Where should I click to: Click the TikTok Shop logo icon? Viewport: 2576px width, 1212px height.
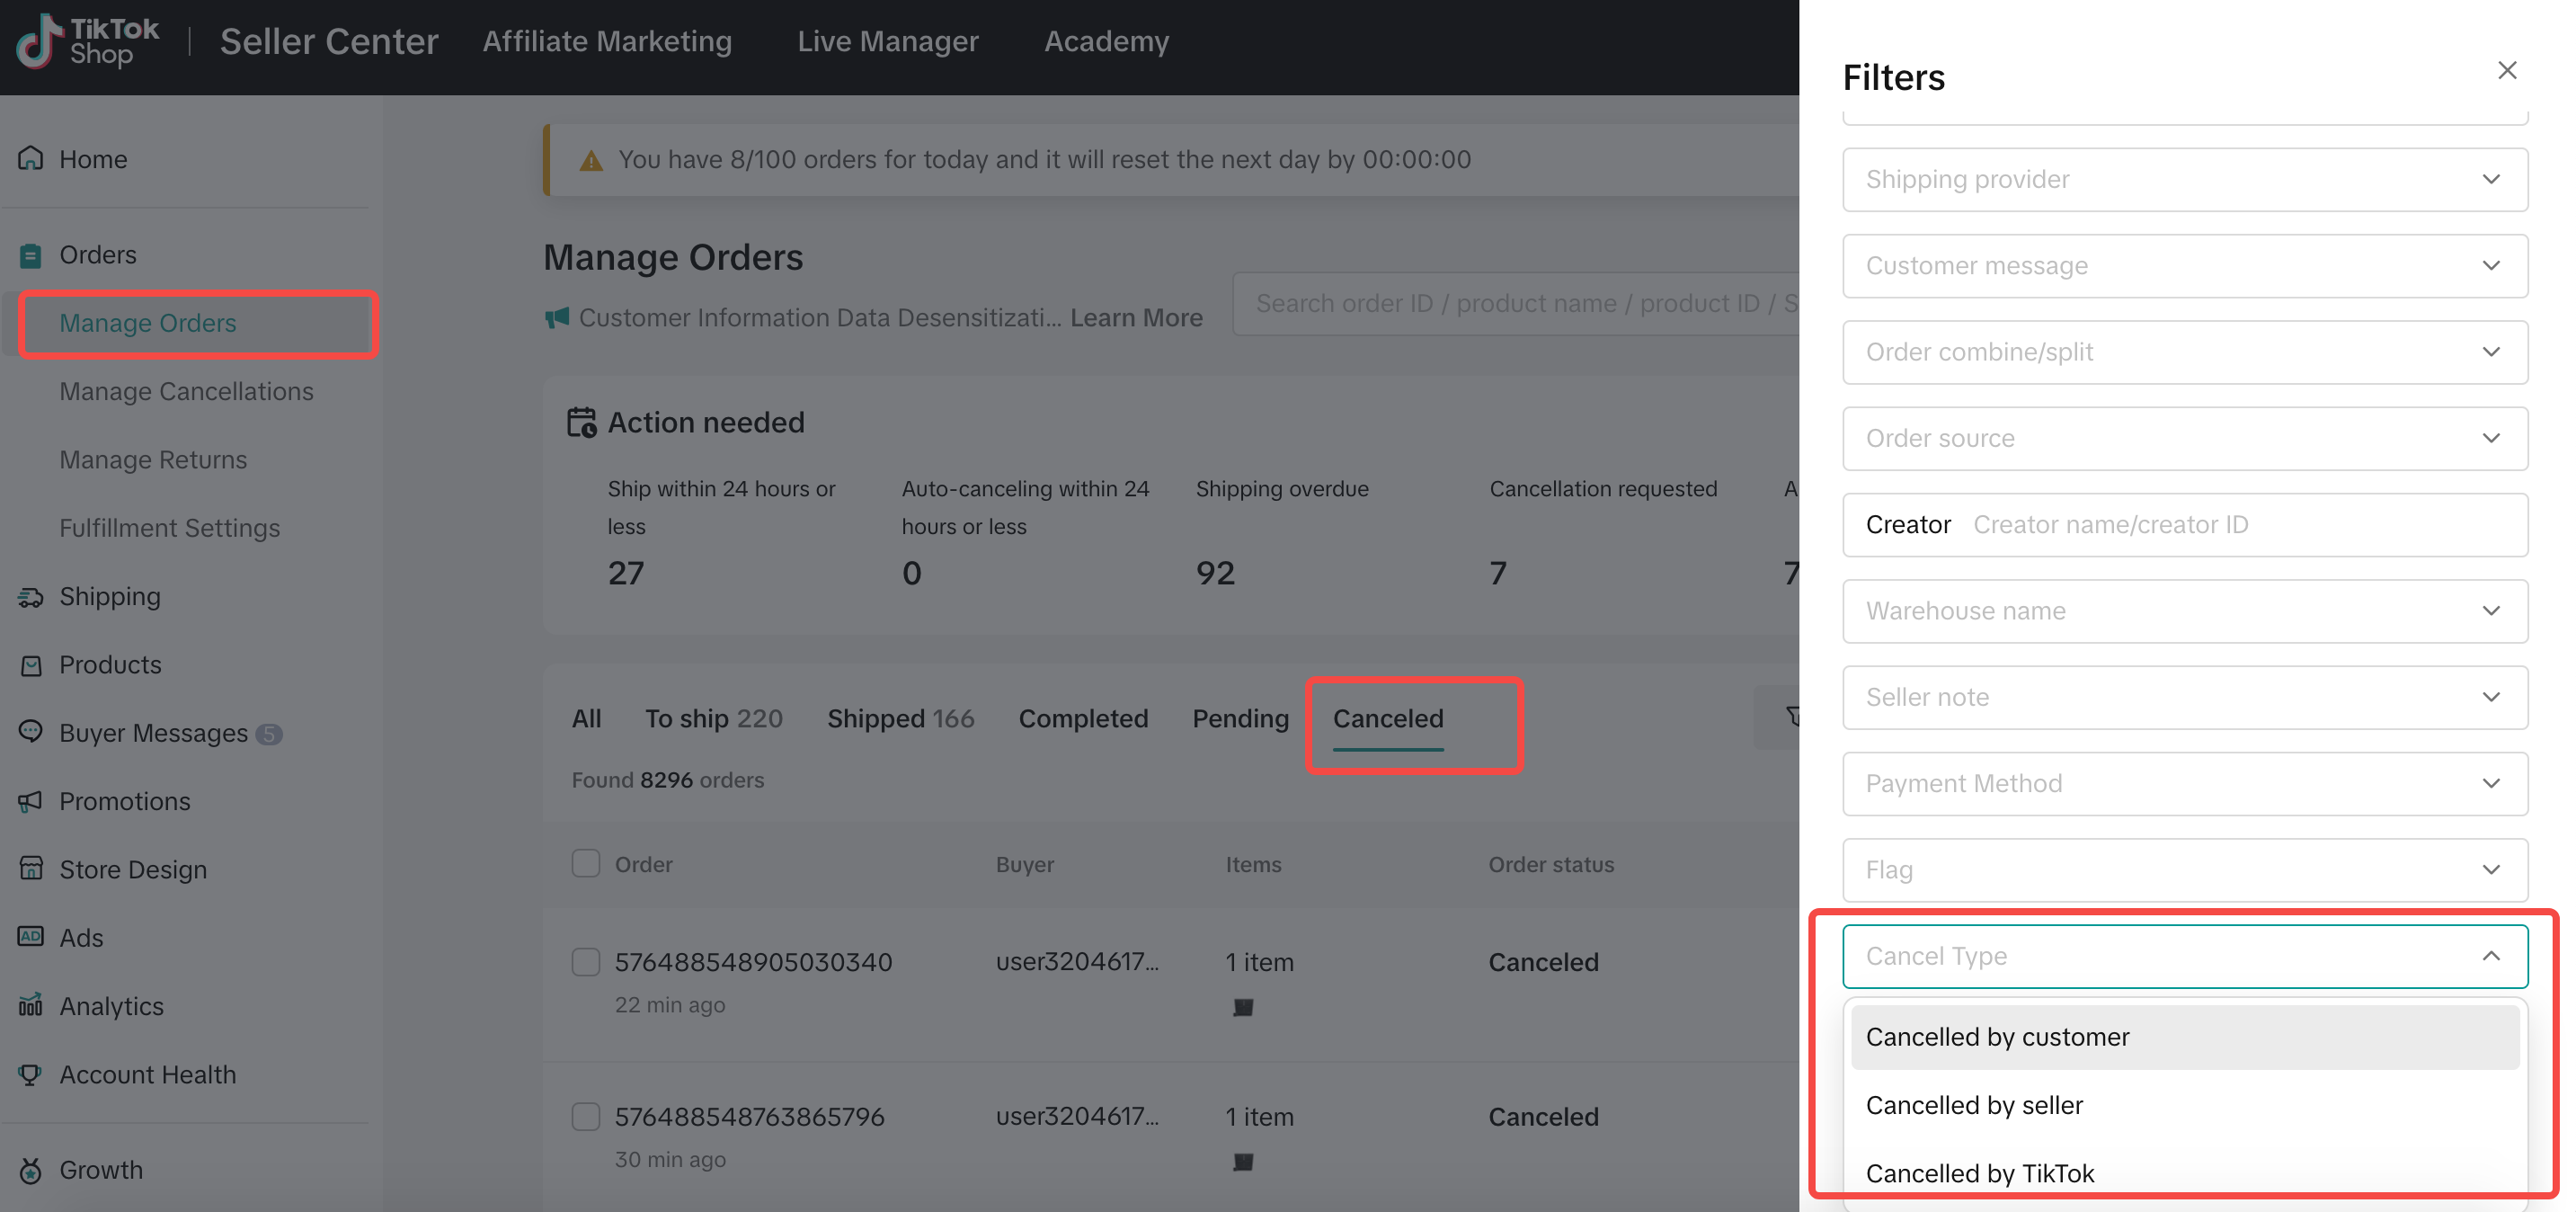[x=40, y=41]
